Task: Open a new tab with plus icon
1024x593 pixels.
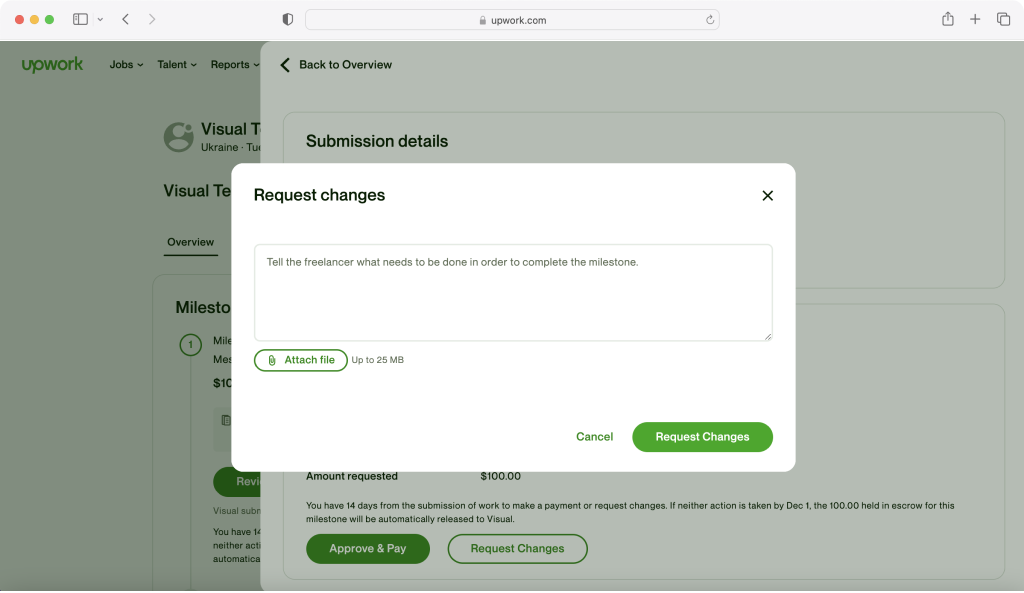Action: [975, 19]
